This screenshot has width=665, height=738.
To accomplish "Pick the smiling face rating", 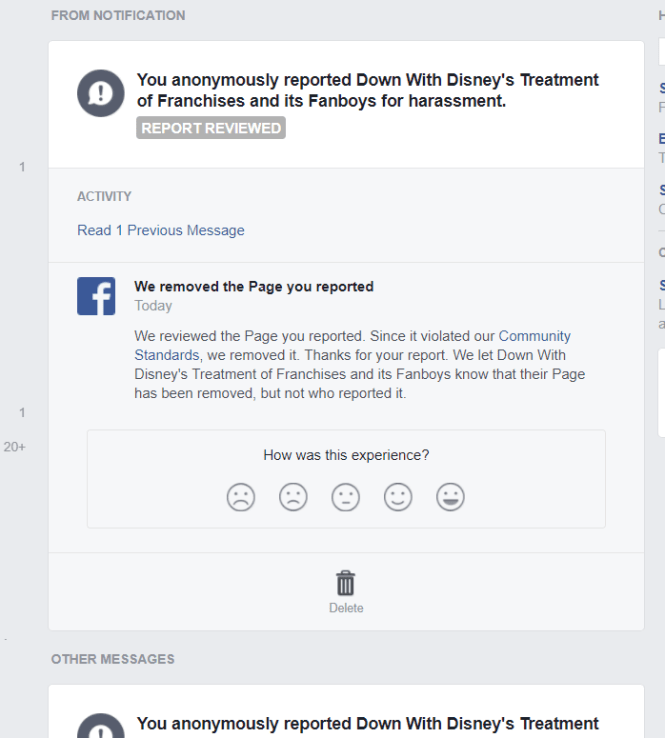I will tap(398, 497).
